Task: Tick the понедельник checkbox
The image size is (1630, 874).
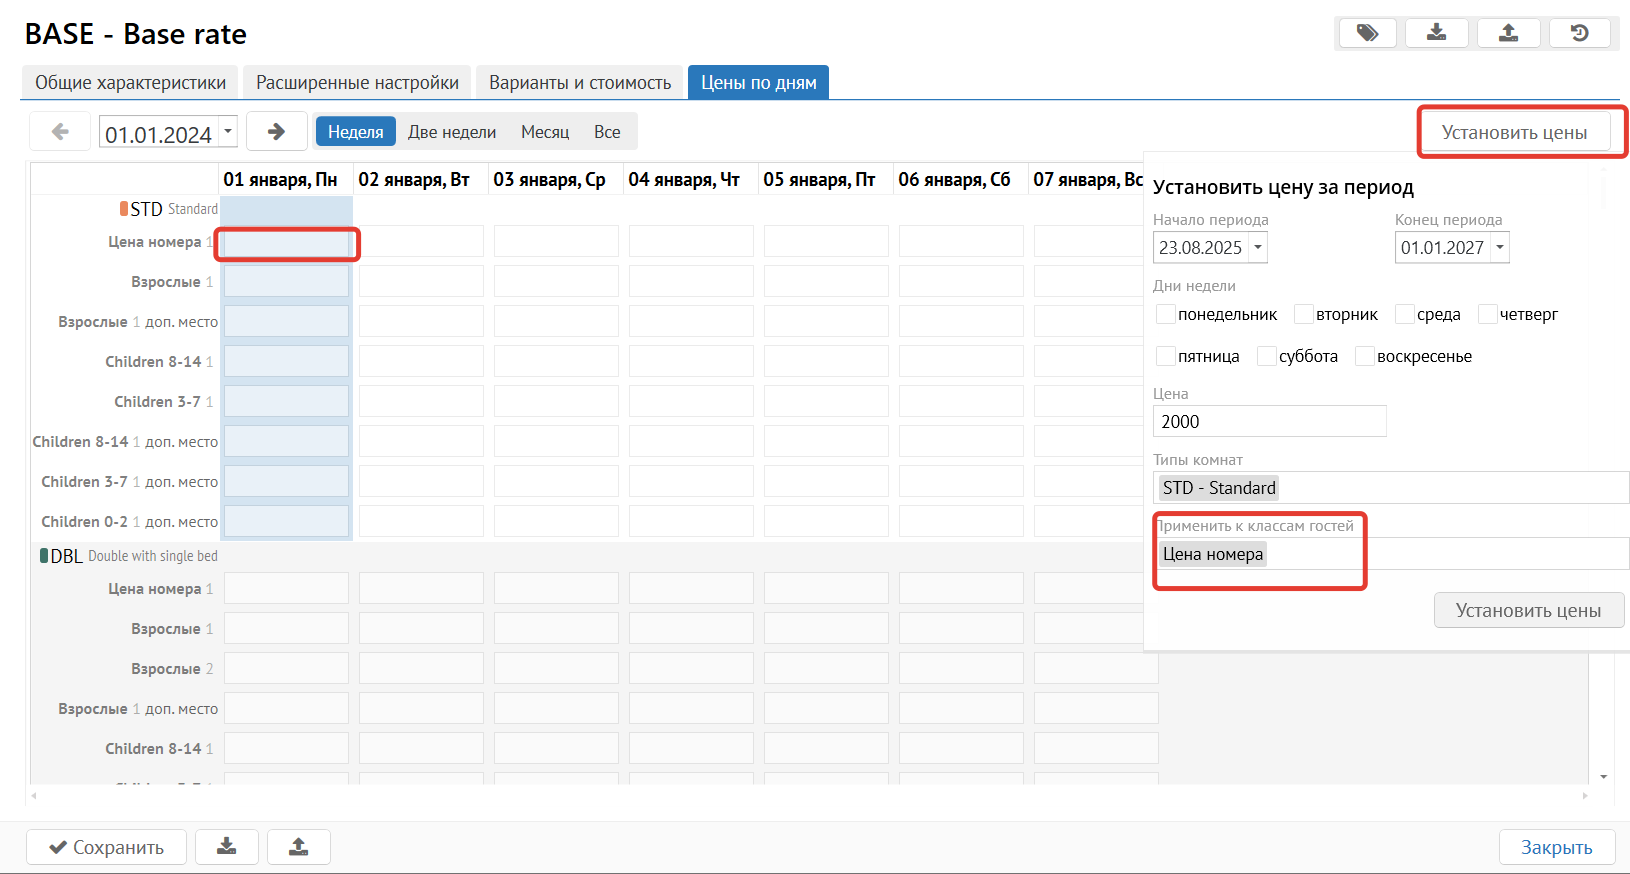Action: 1165,314
